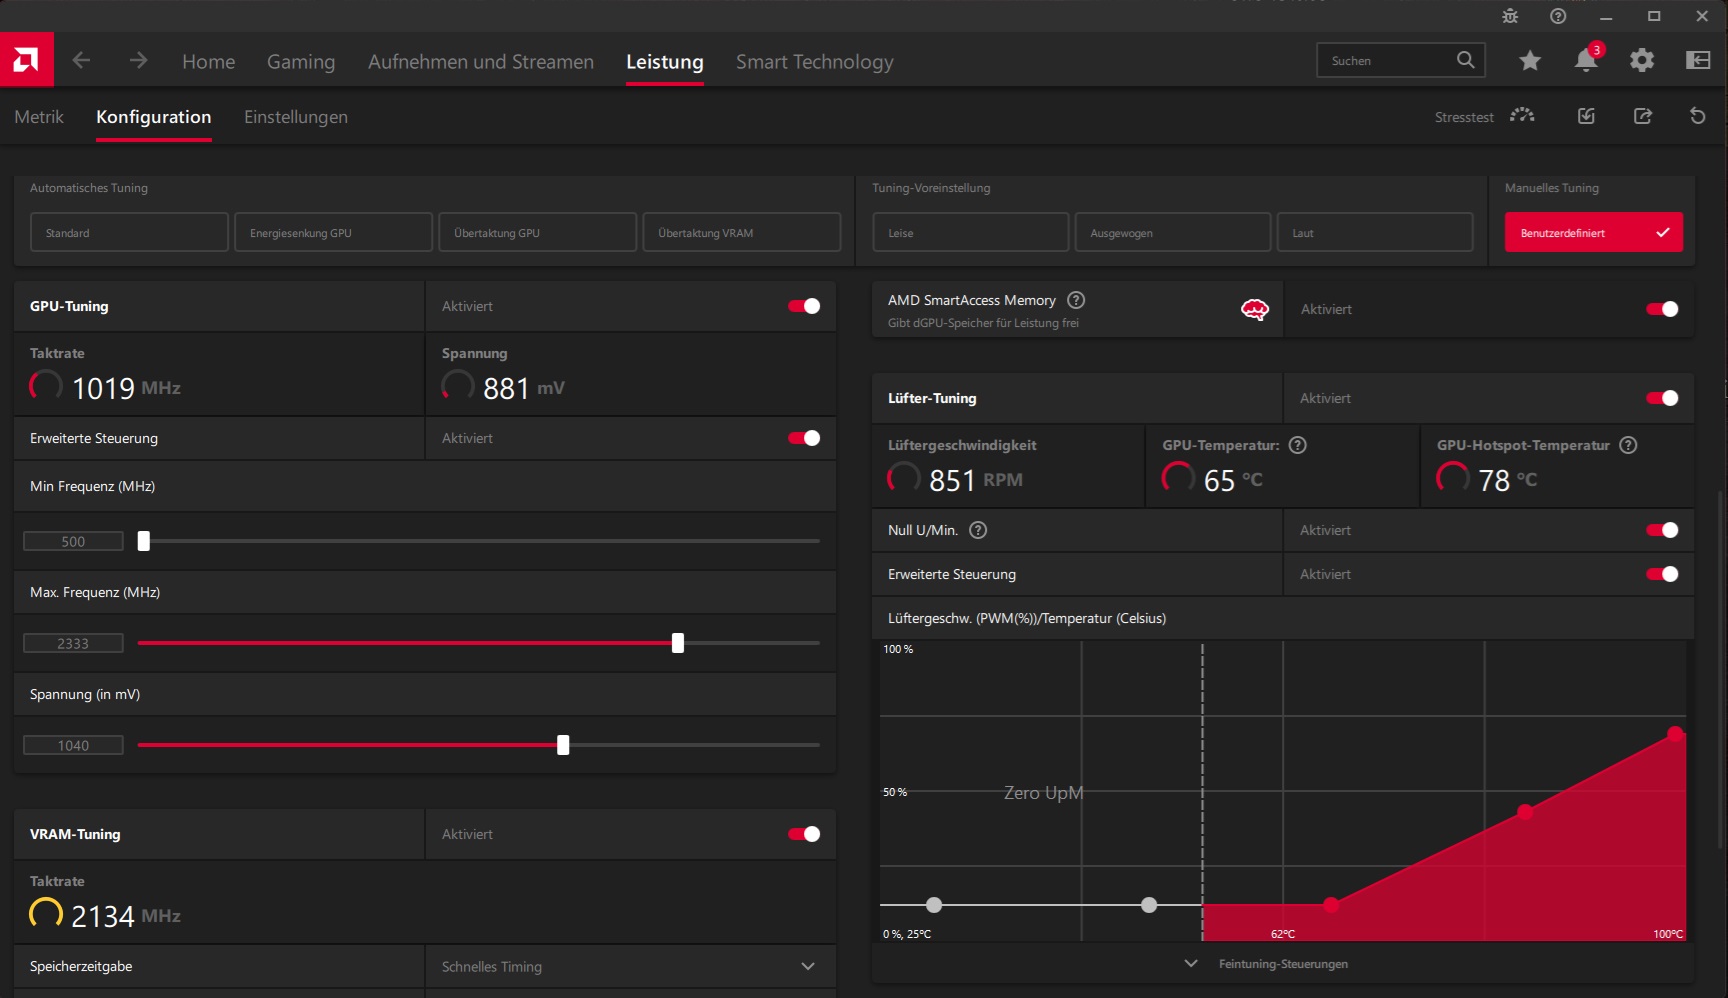Screen dimensions: 1728x998
Task: Switch to Aufnehmen und Streamen tab
Action: click(481, 61)
